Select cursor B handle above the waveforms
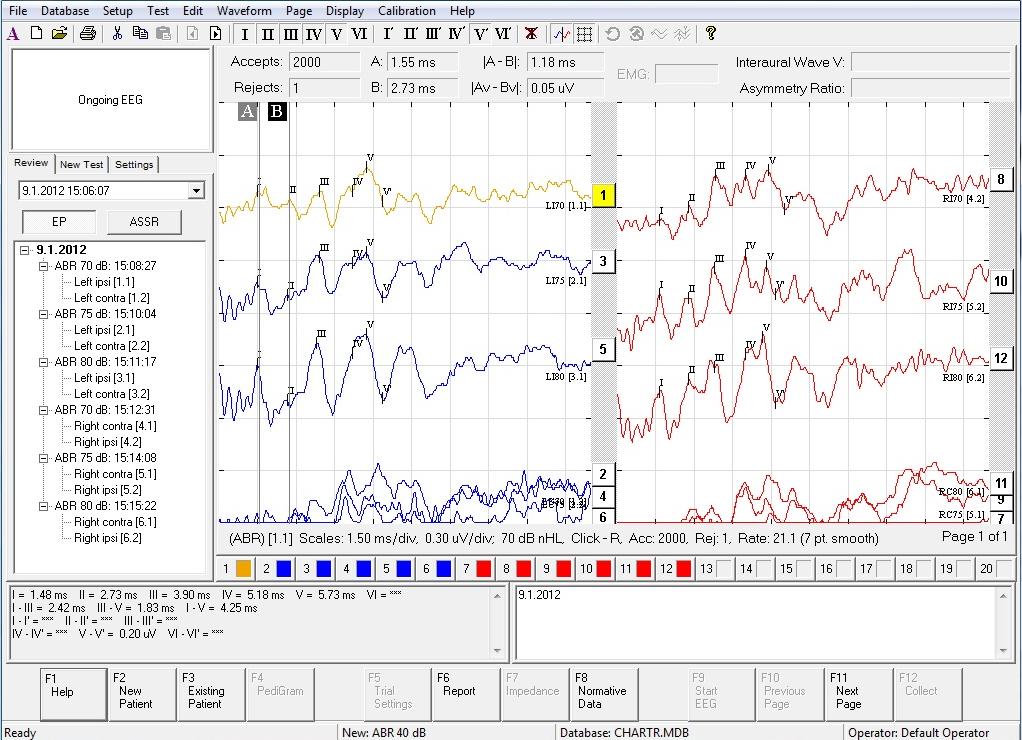 pyautogui.click(x=277, y=111)
